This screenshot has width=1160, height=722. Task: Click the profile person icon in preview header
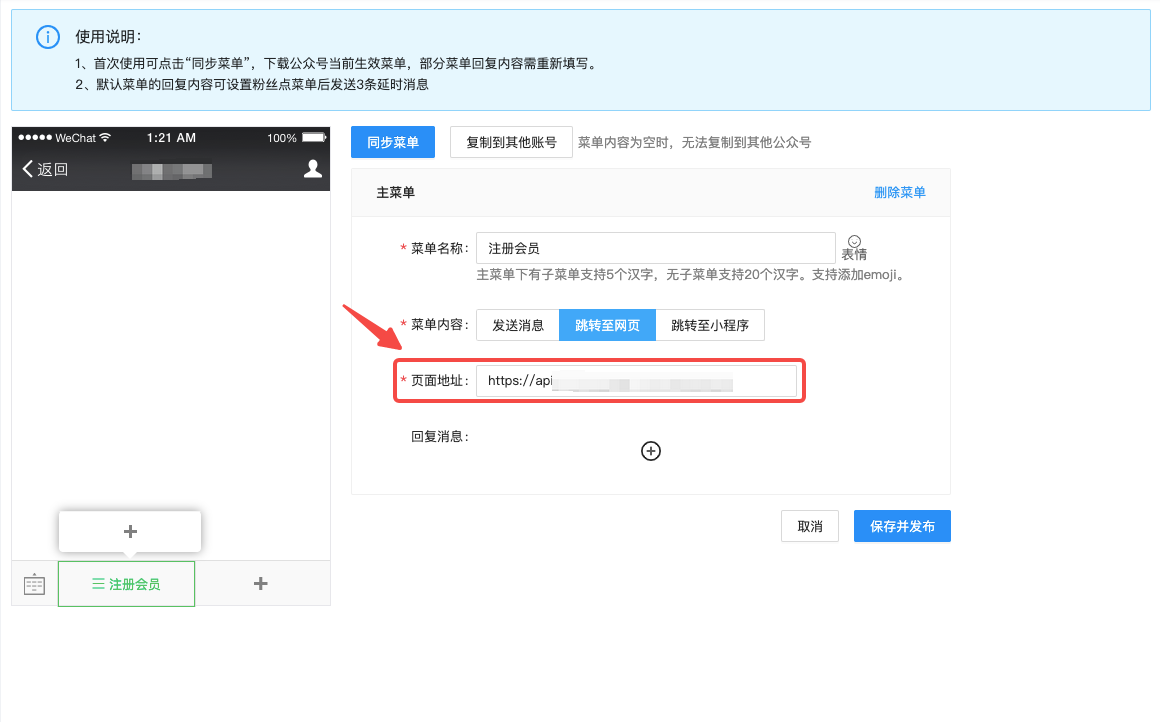coord(315,169)
